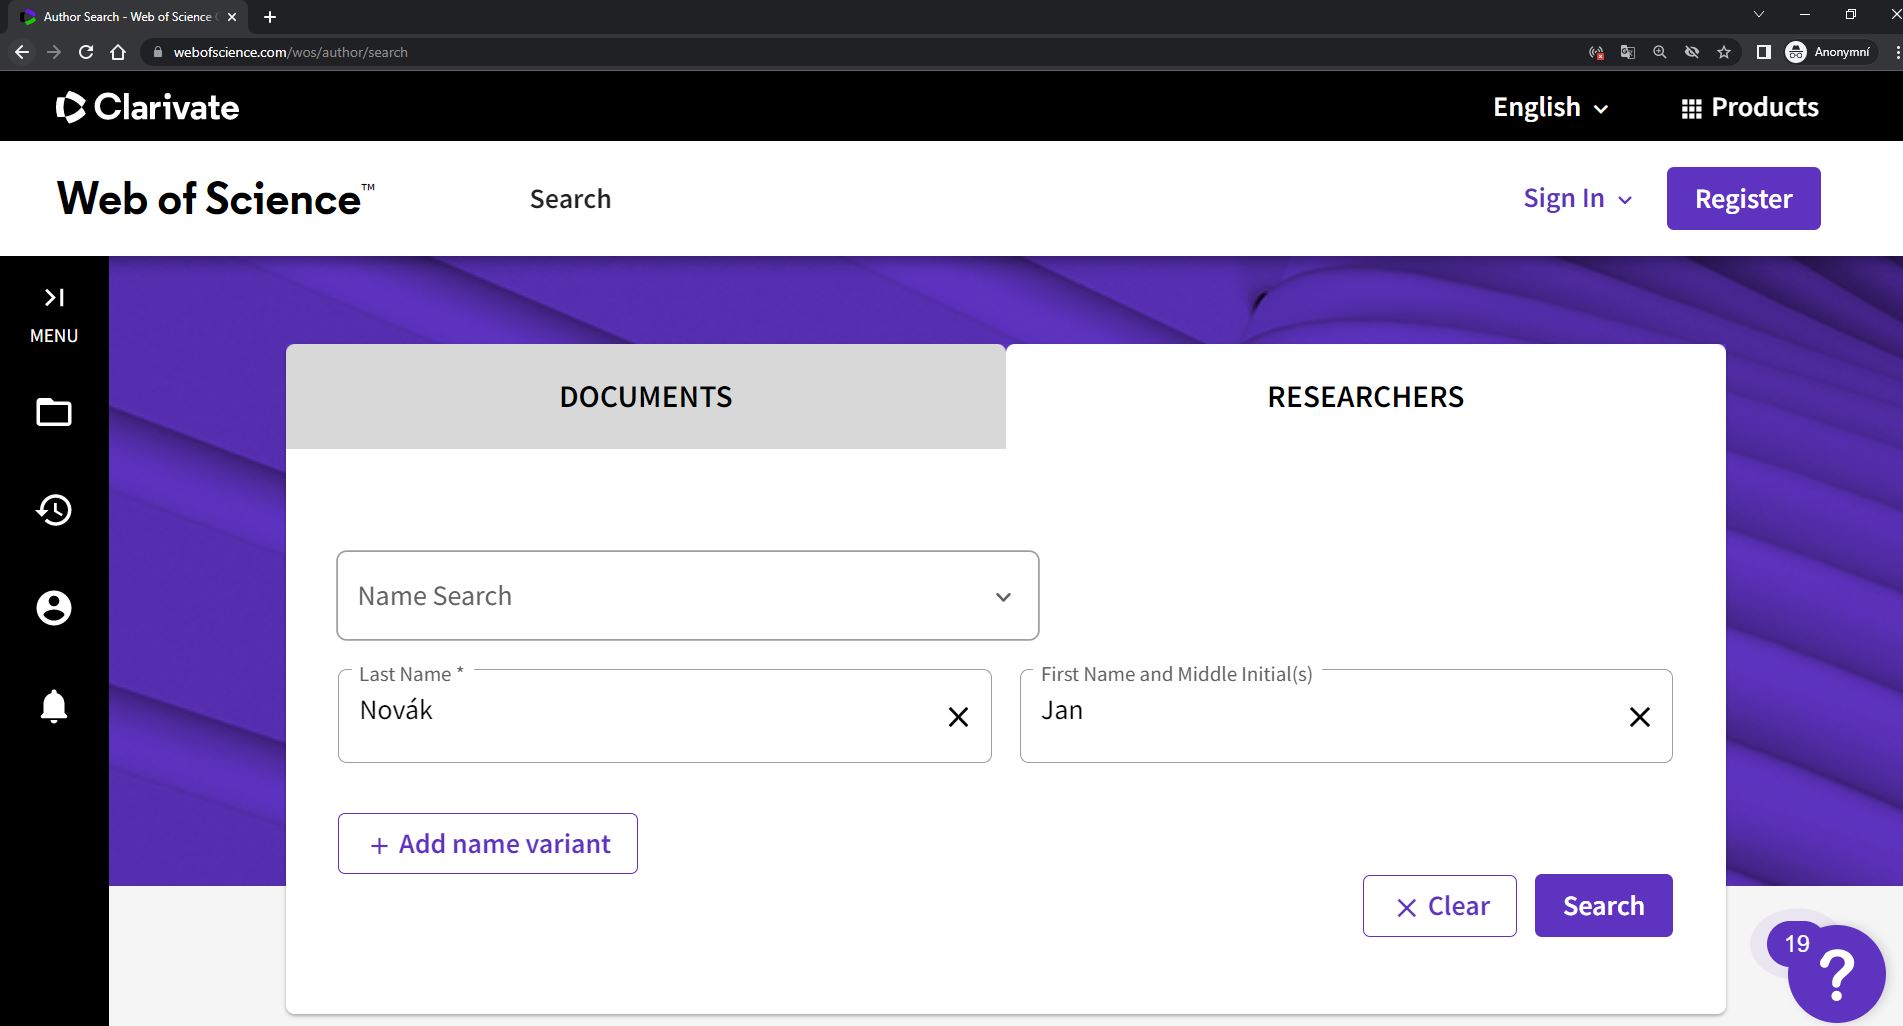This screenshot has height=1026, width=1903.
Task: Close the Author Search browser tab
Action: point(232,17)
